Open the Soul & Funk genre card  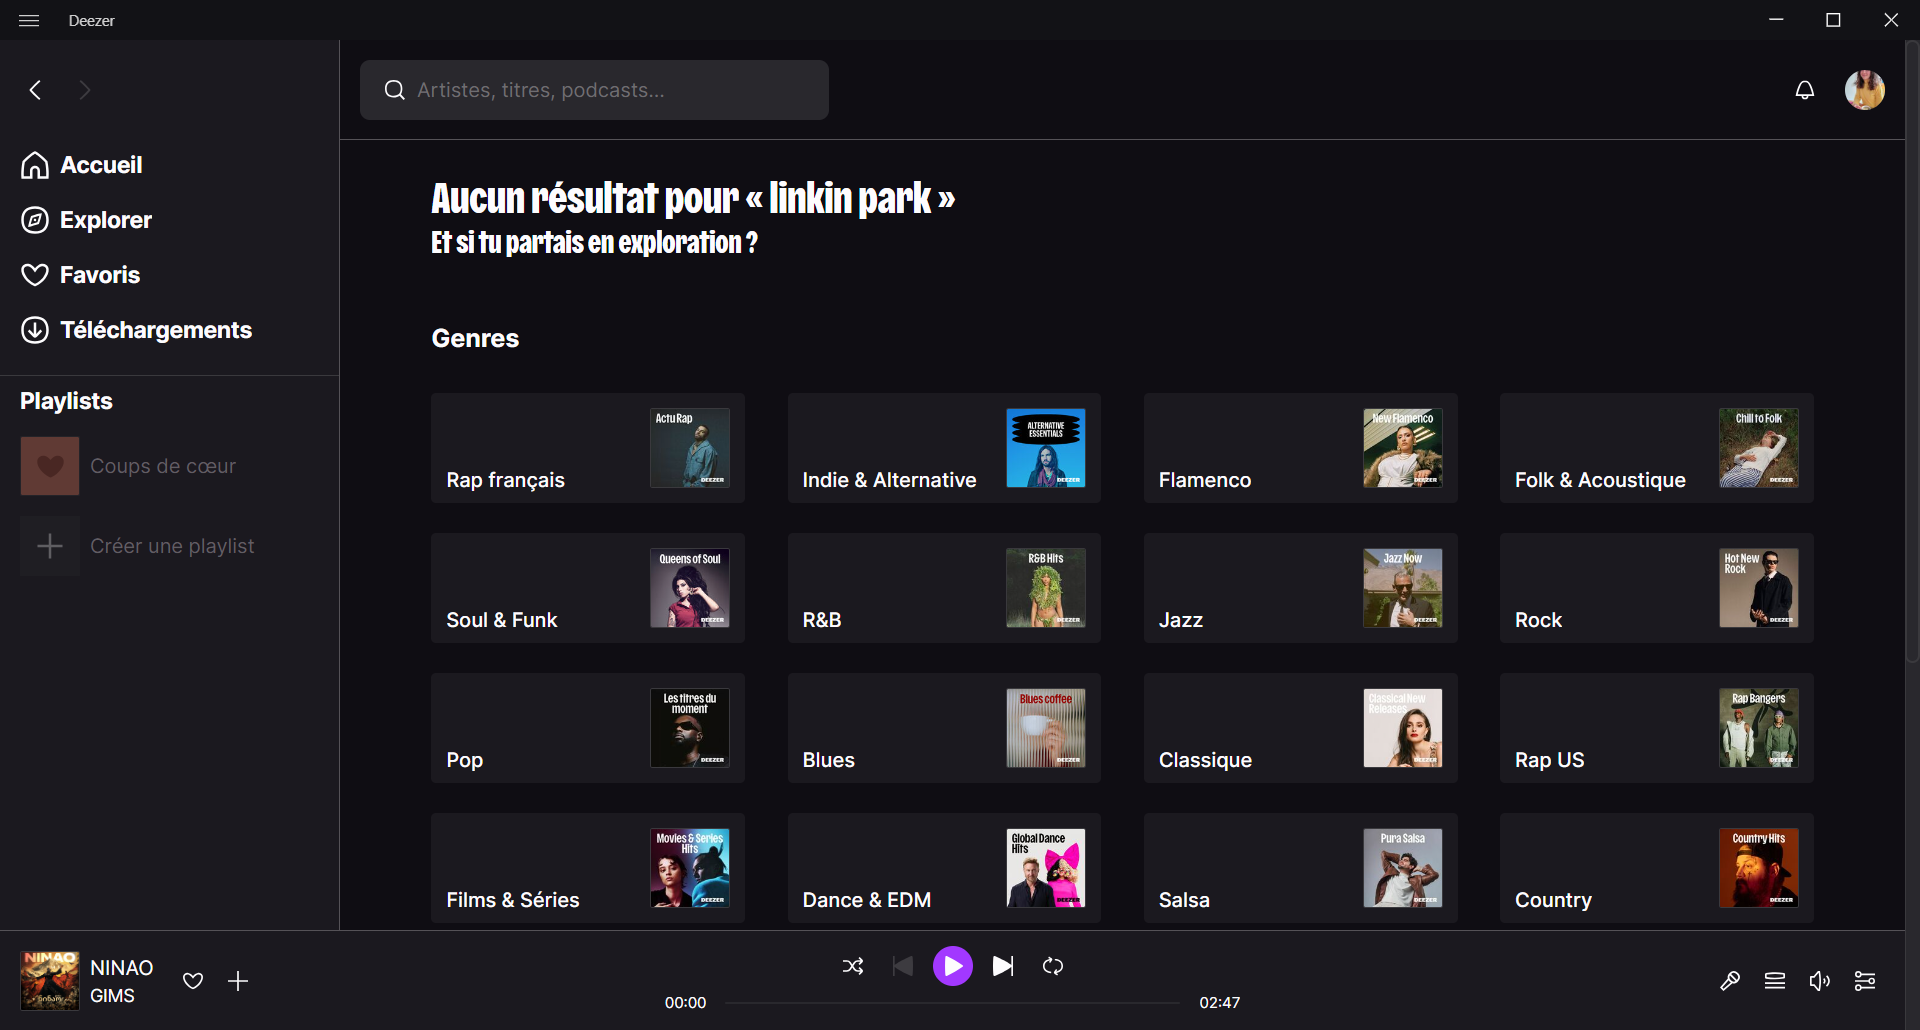(588, 588)
